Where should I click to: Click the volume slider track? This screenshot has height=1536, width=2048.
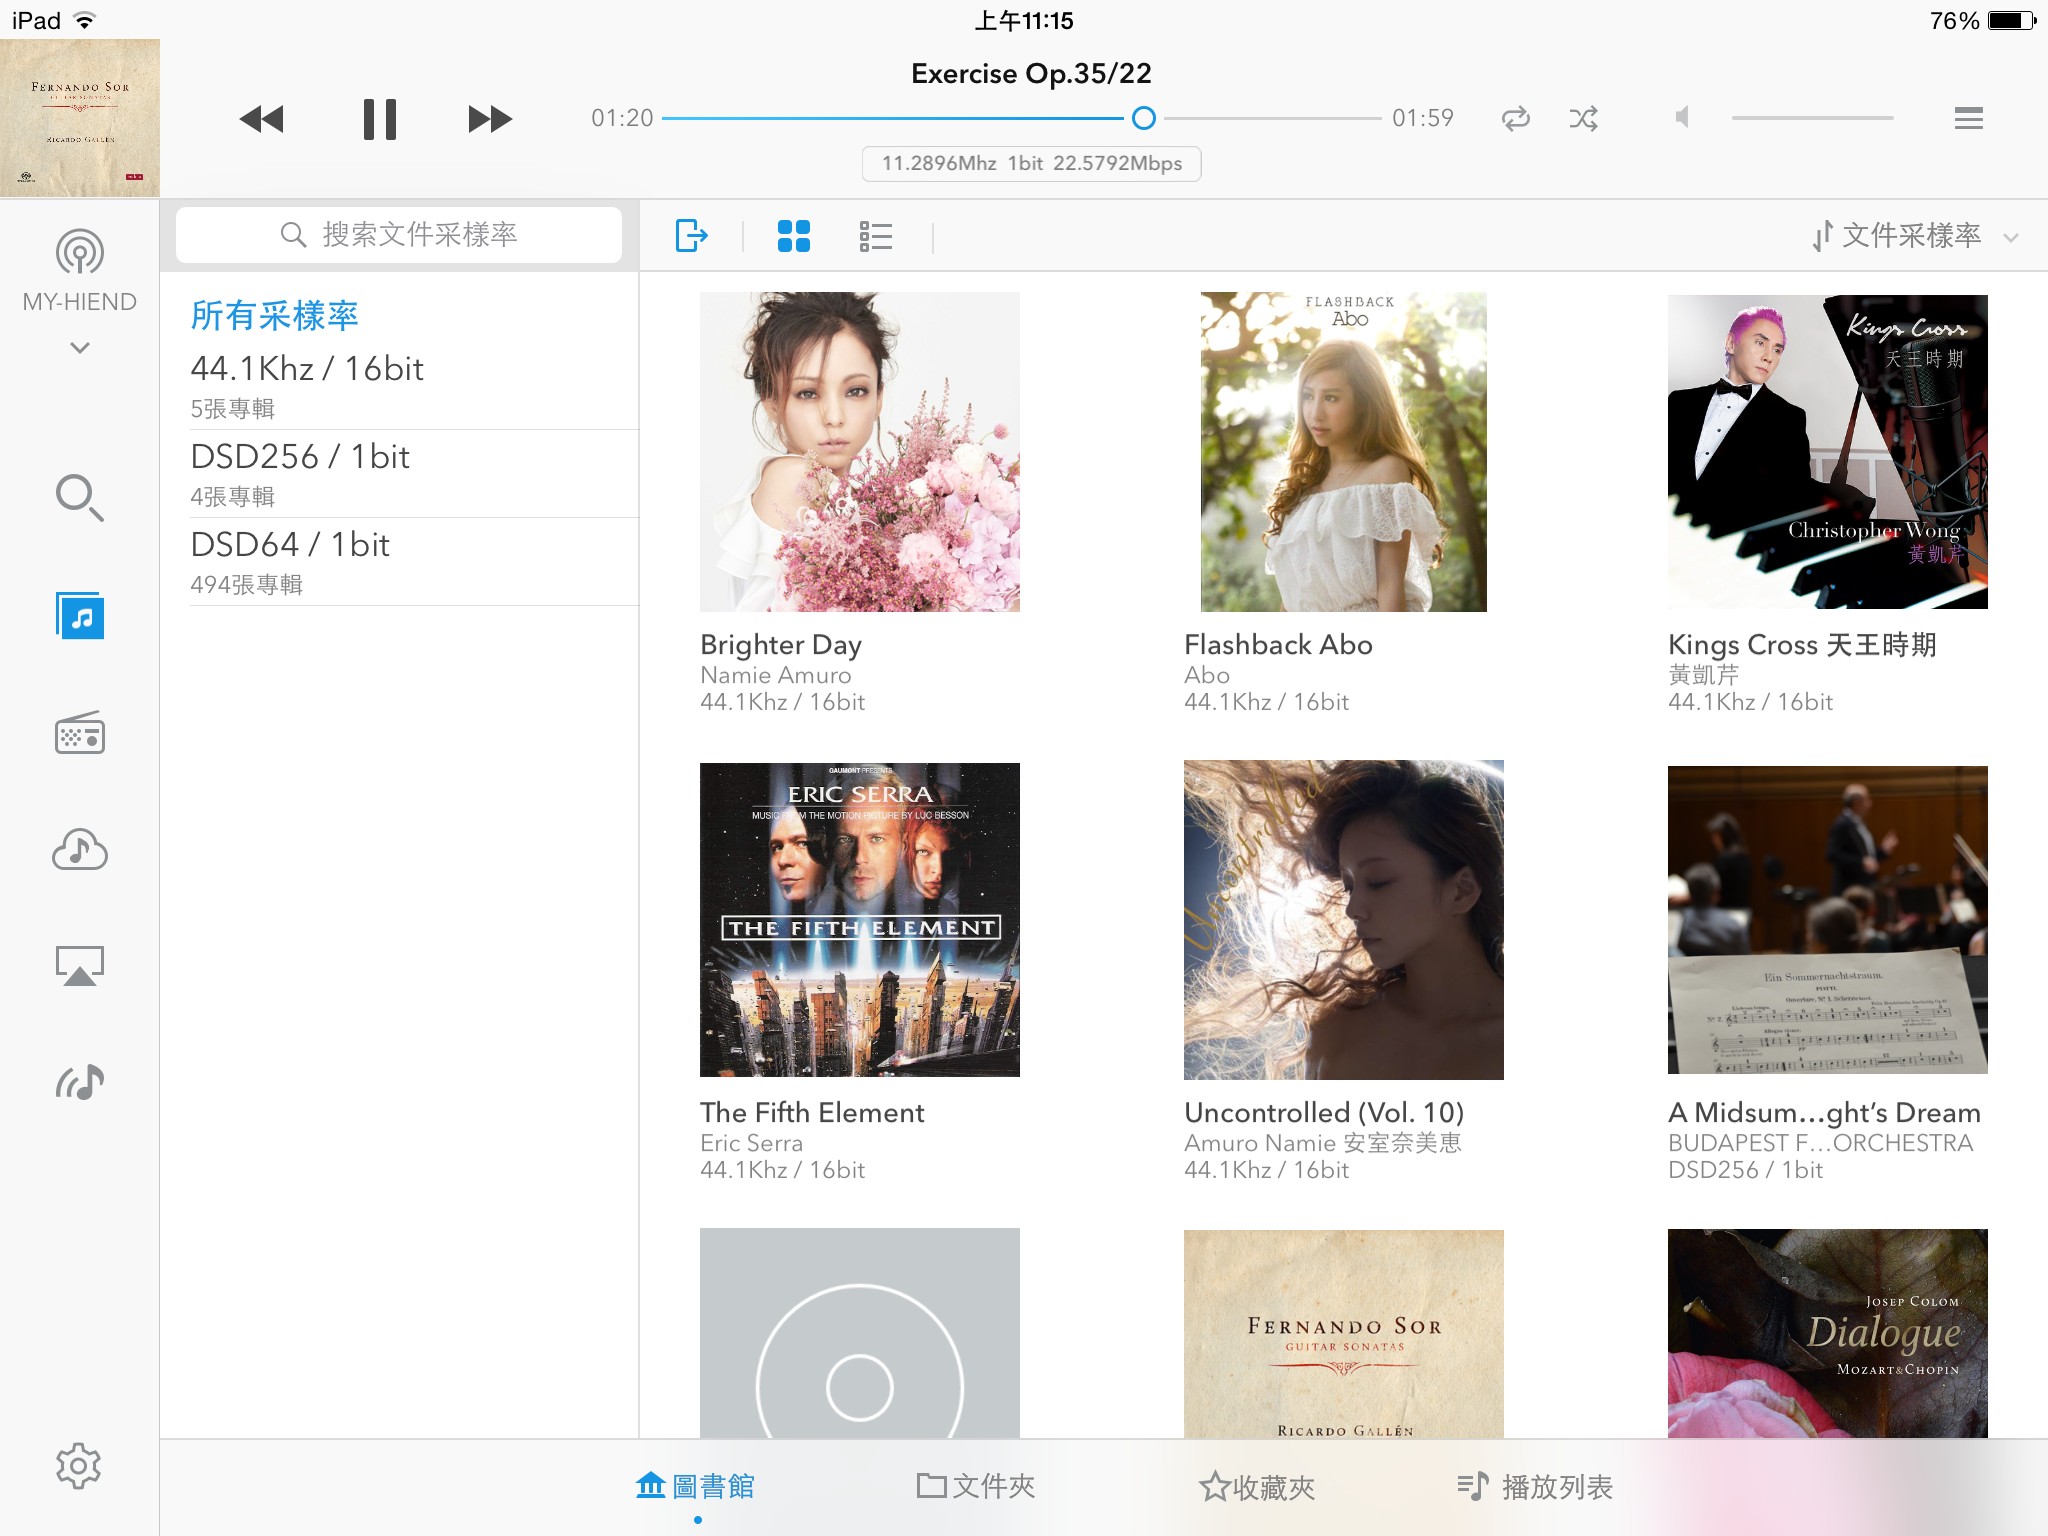pos(1812,118)
